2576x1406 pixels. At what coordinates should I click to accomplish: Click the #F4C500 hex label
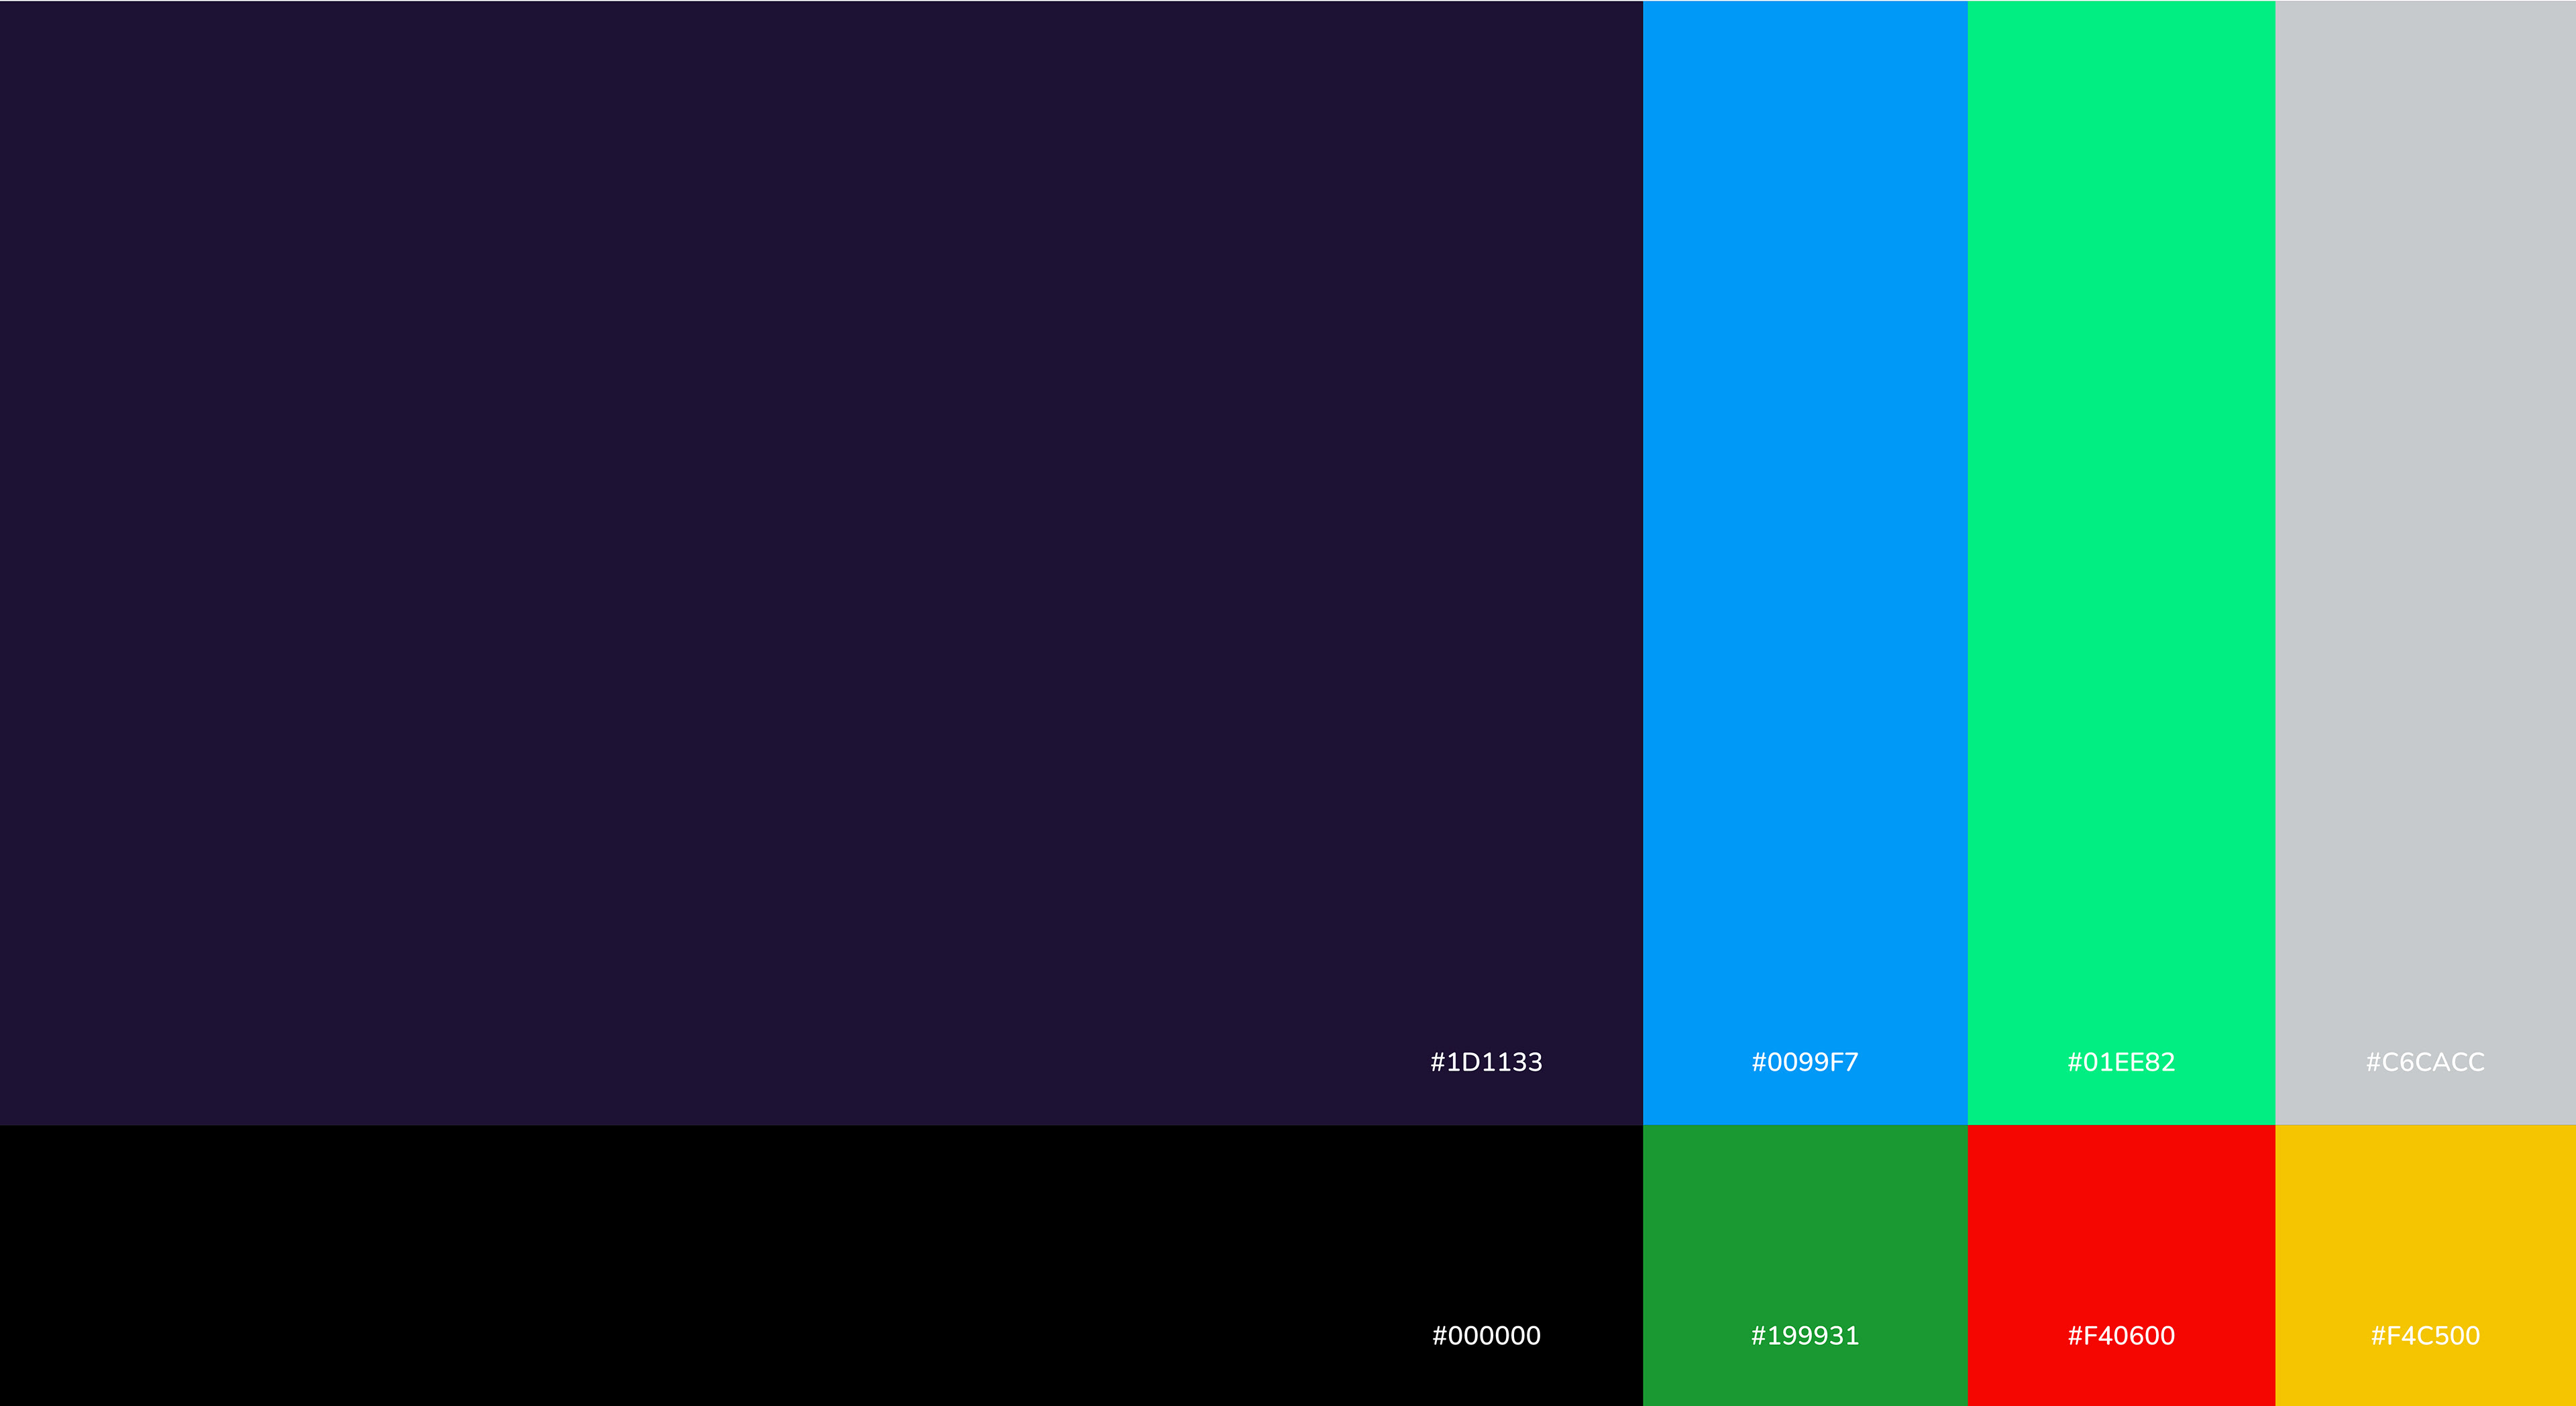click(2425, 1335)
